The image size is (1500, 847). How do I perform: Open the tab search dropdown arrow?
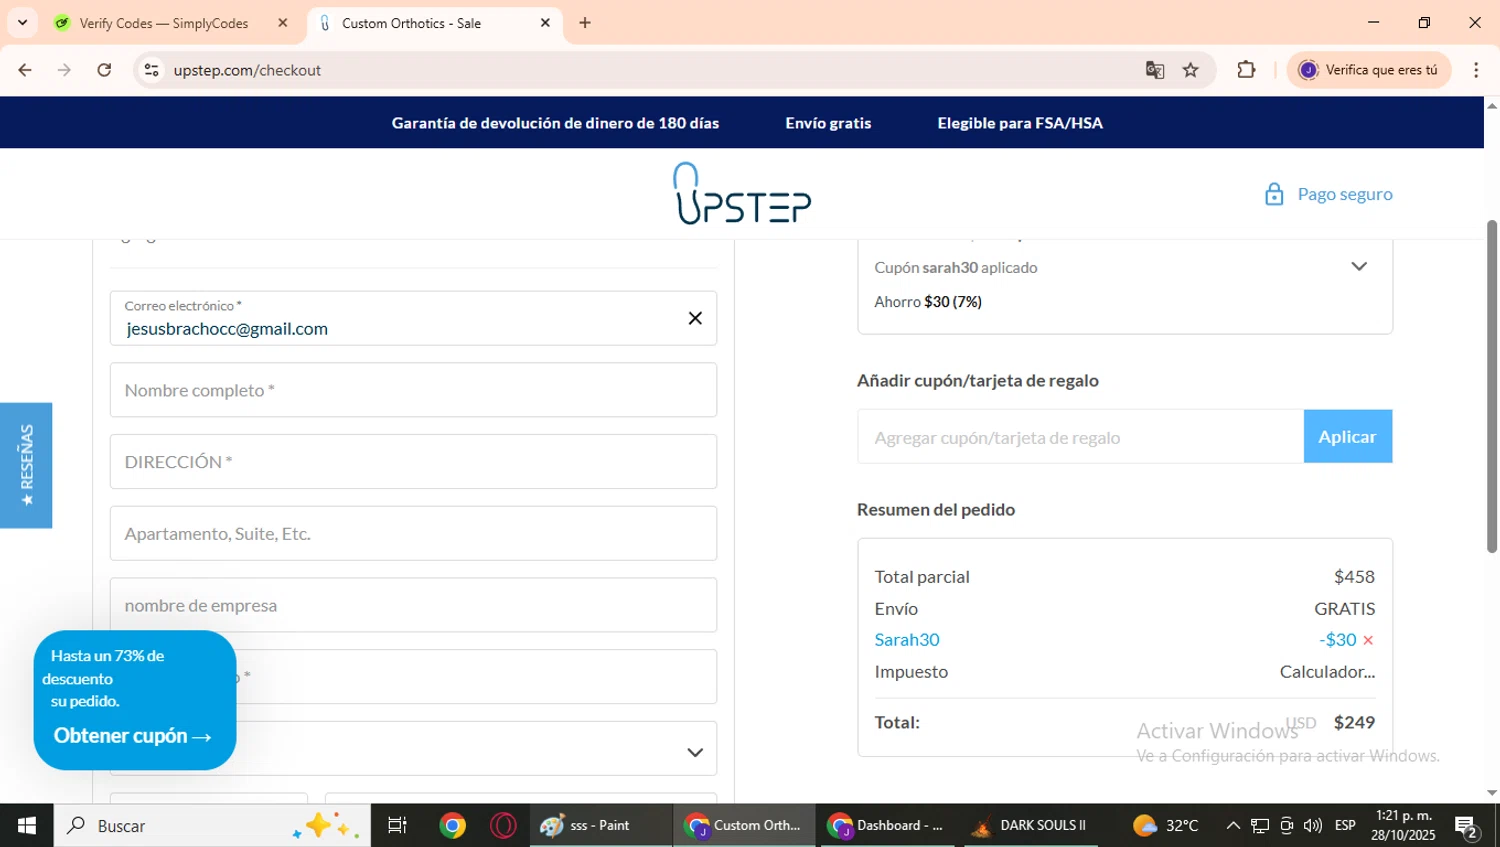click(22, 22)
